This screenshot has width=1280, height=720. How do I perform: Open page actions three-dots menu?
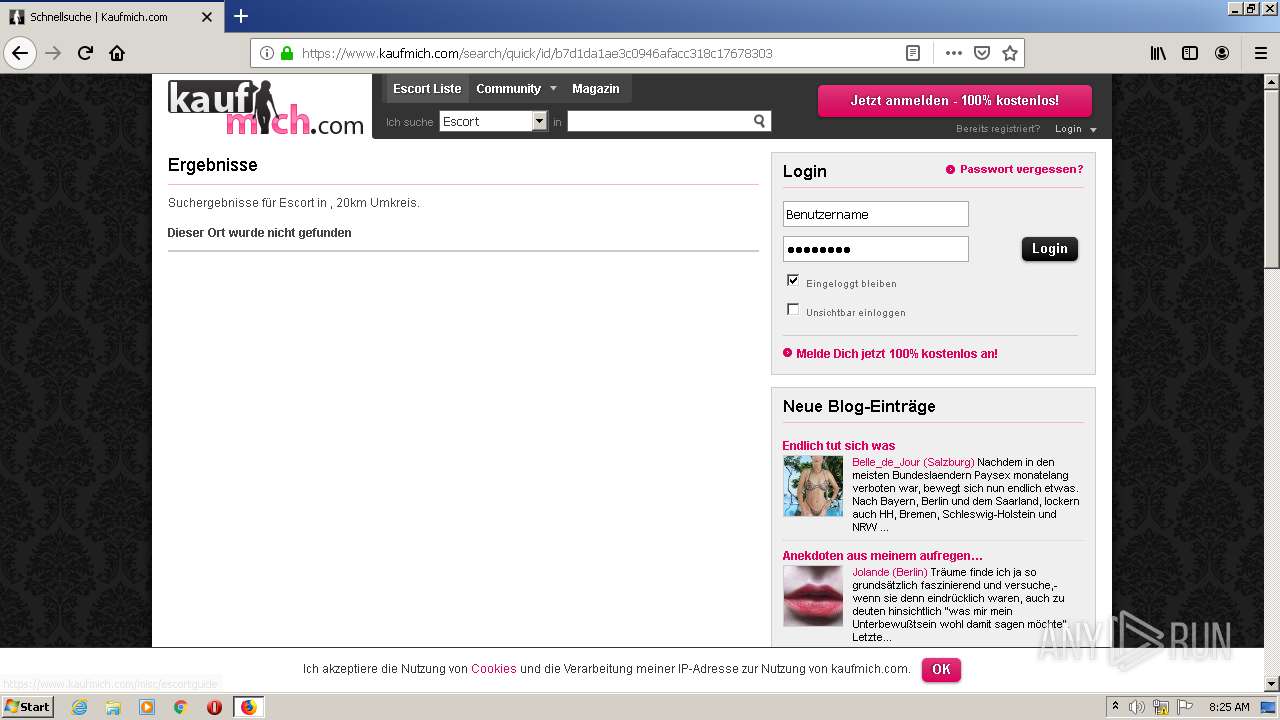click(954, 53)
